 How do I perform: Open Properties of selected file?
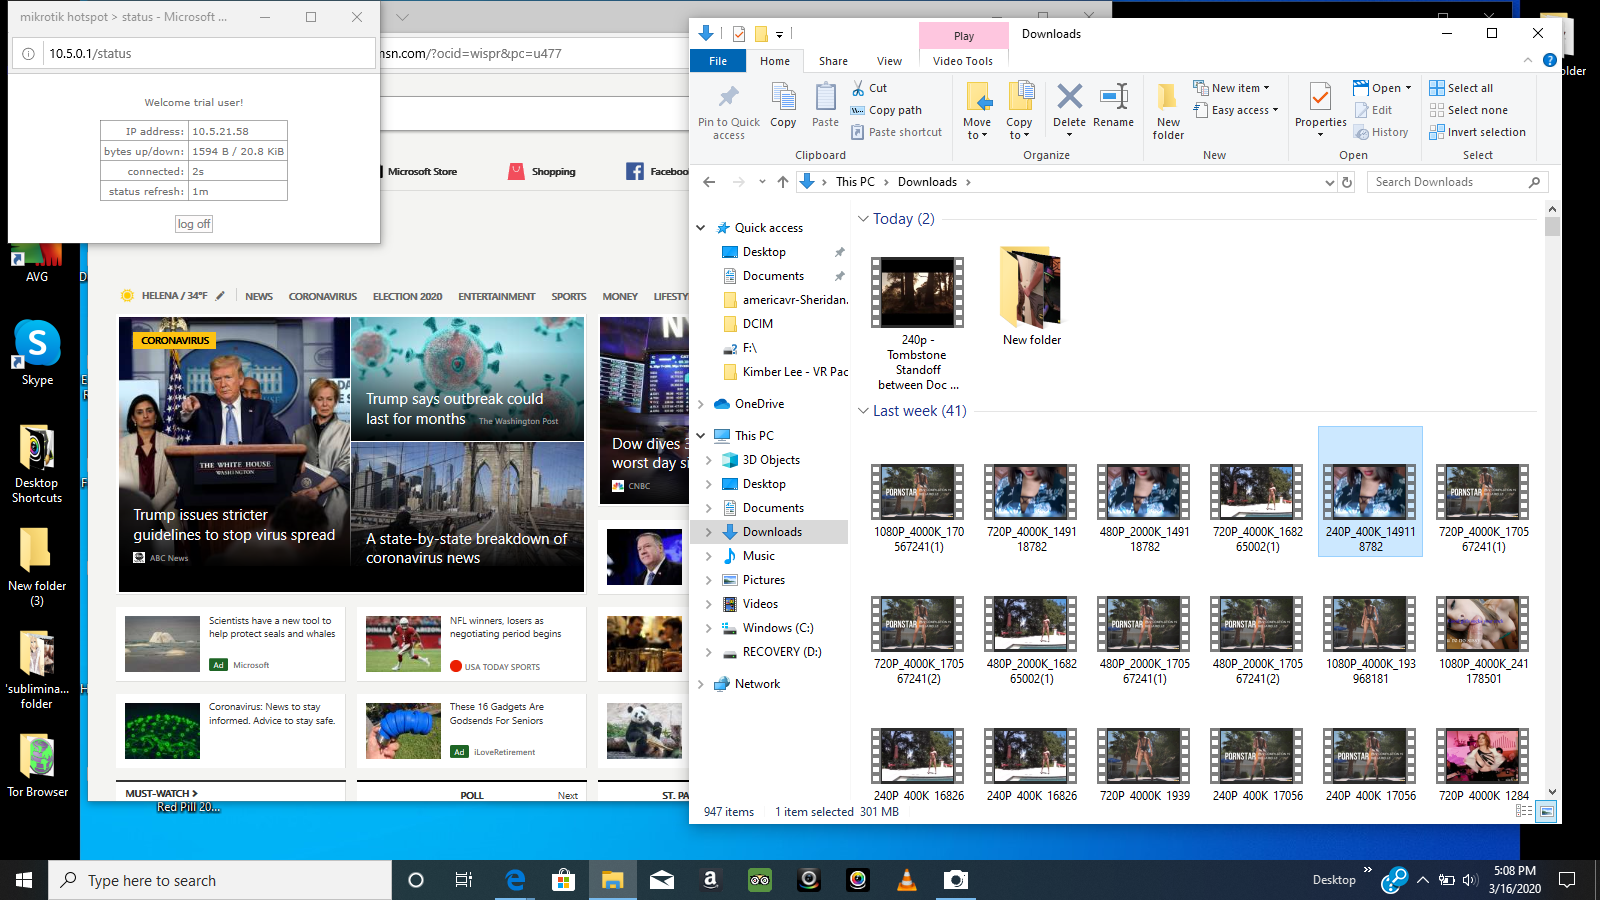click(x=1320, y=110)
